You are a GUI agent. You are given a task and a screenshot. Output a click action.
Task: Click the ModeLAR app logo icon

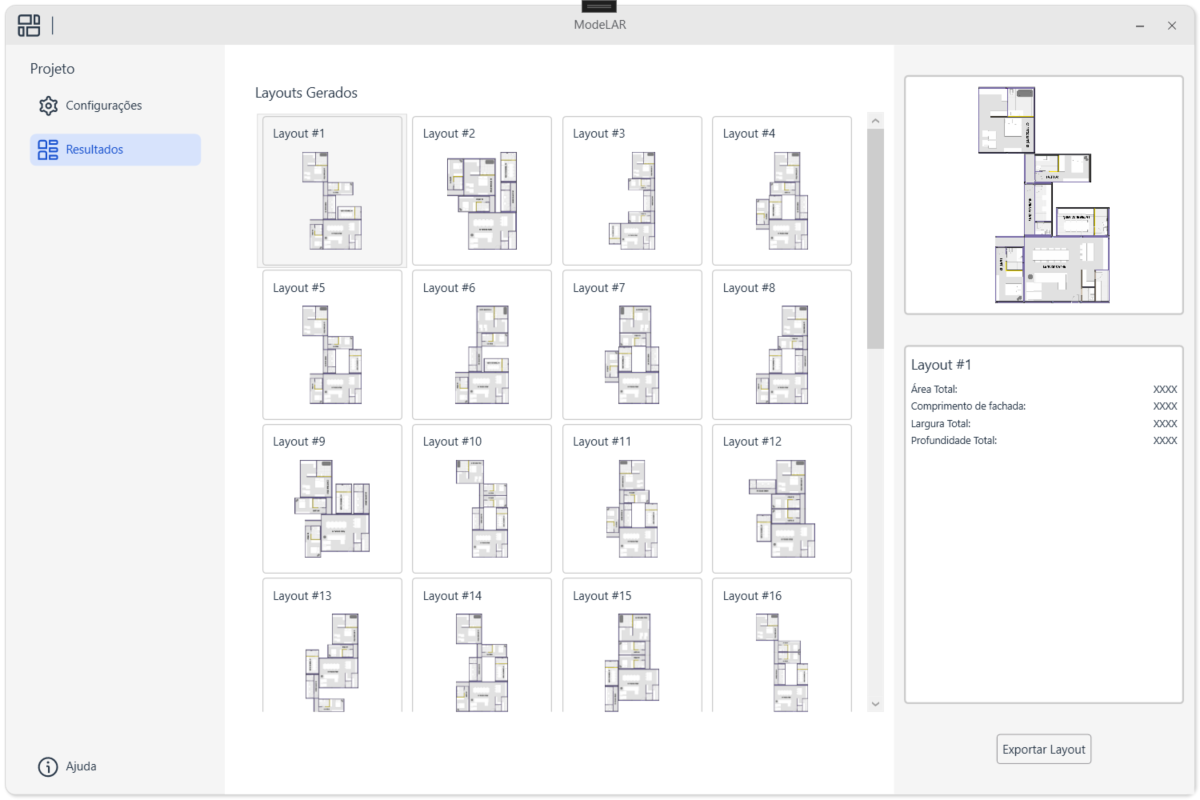[x=29, y=26]
